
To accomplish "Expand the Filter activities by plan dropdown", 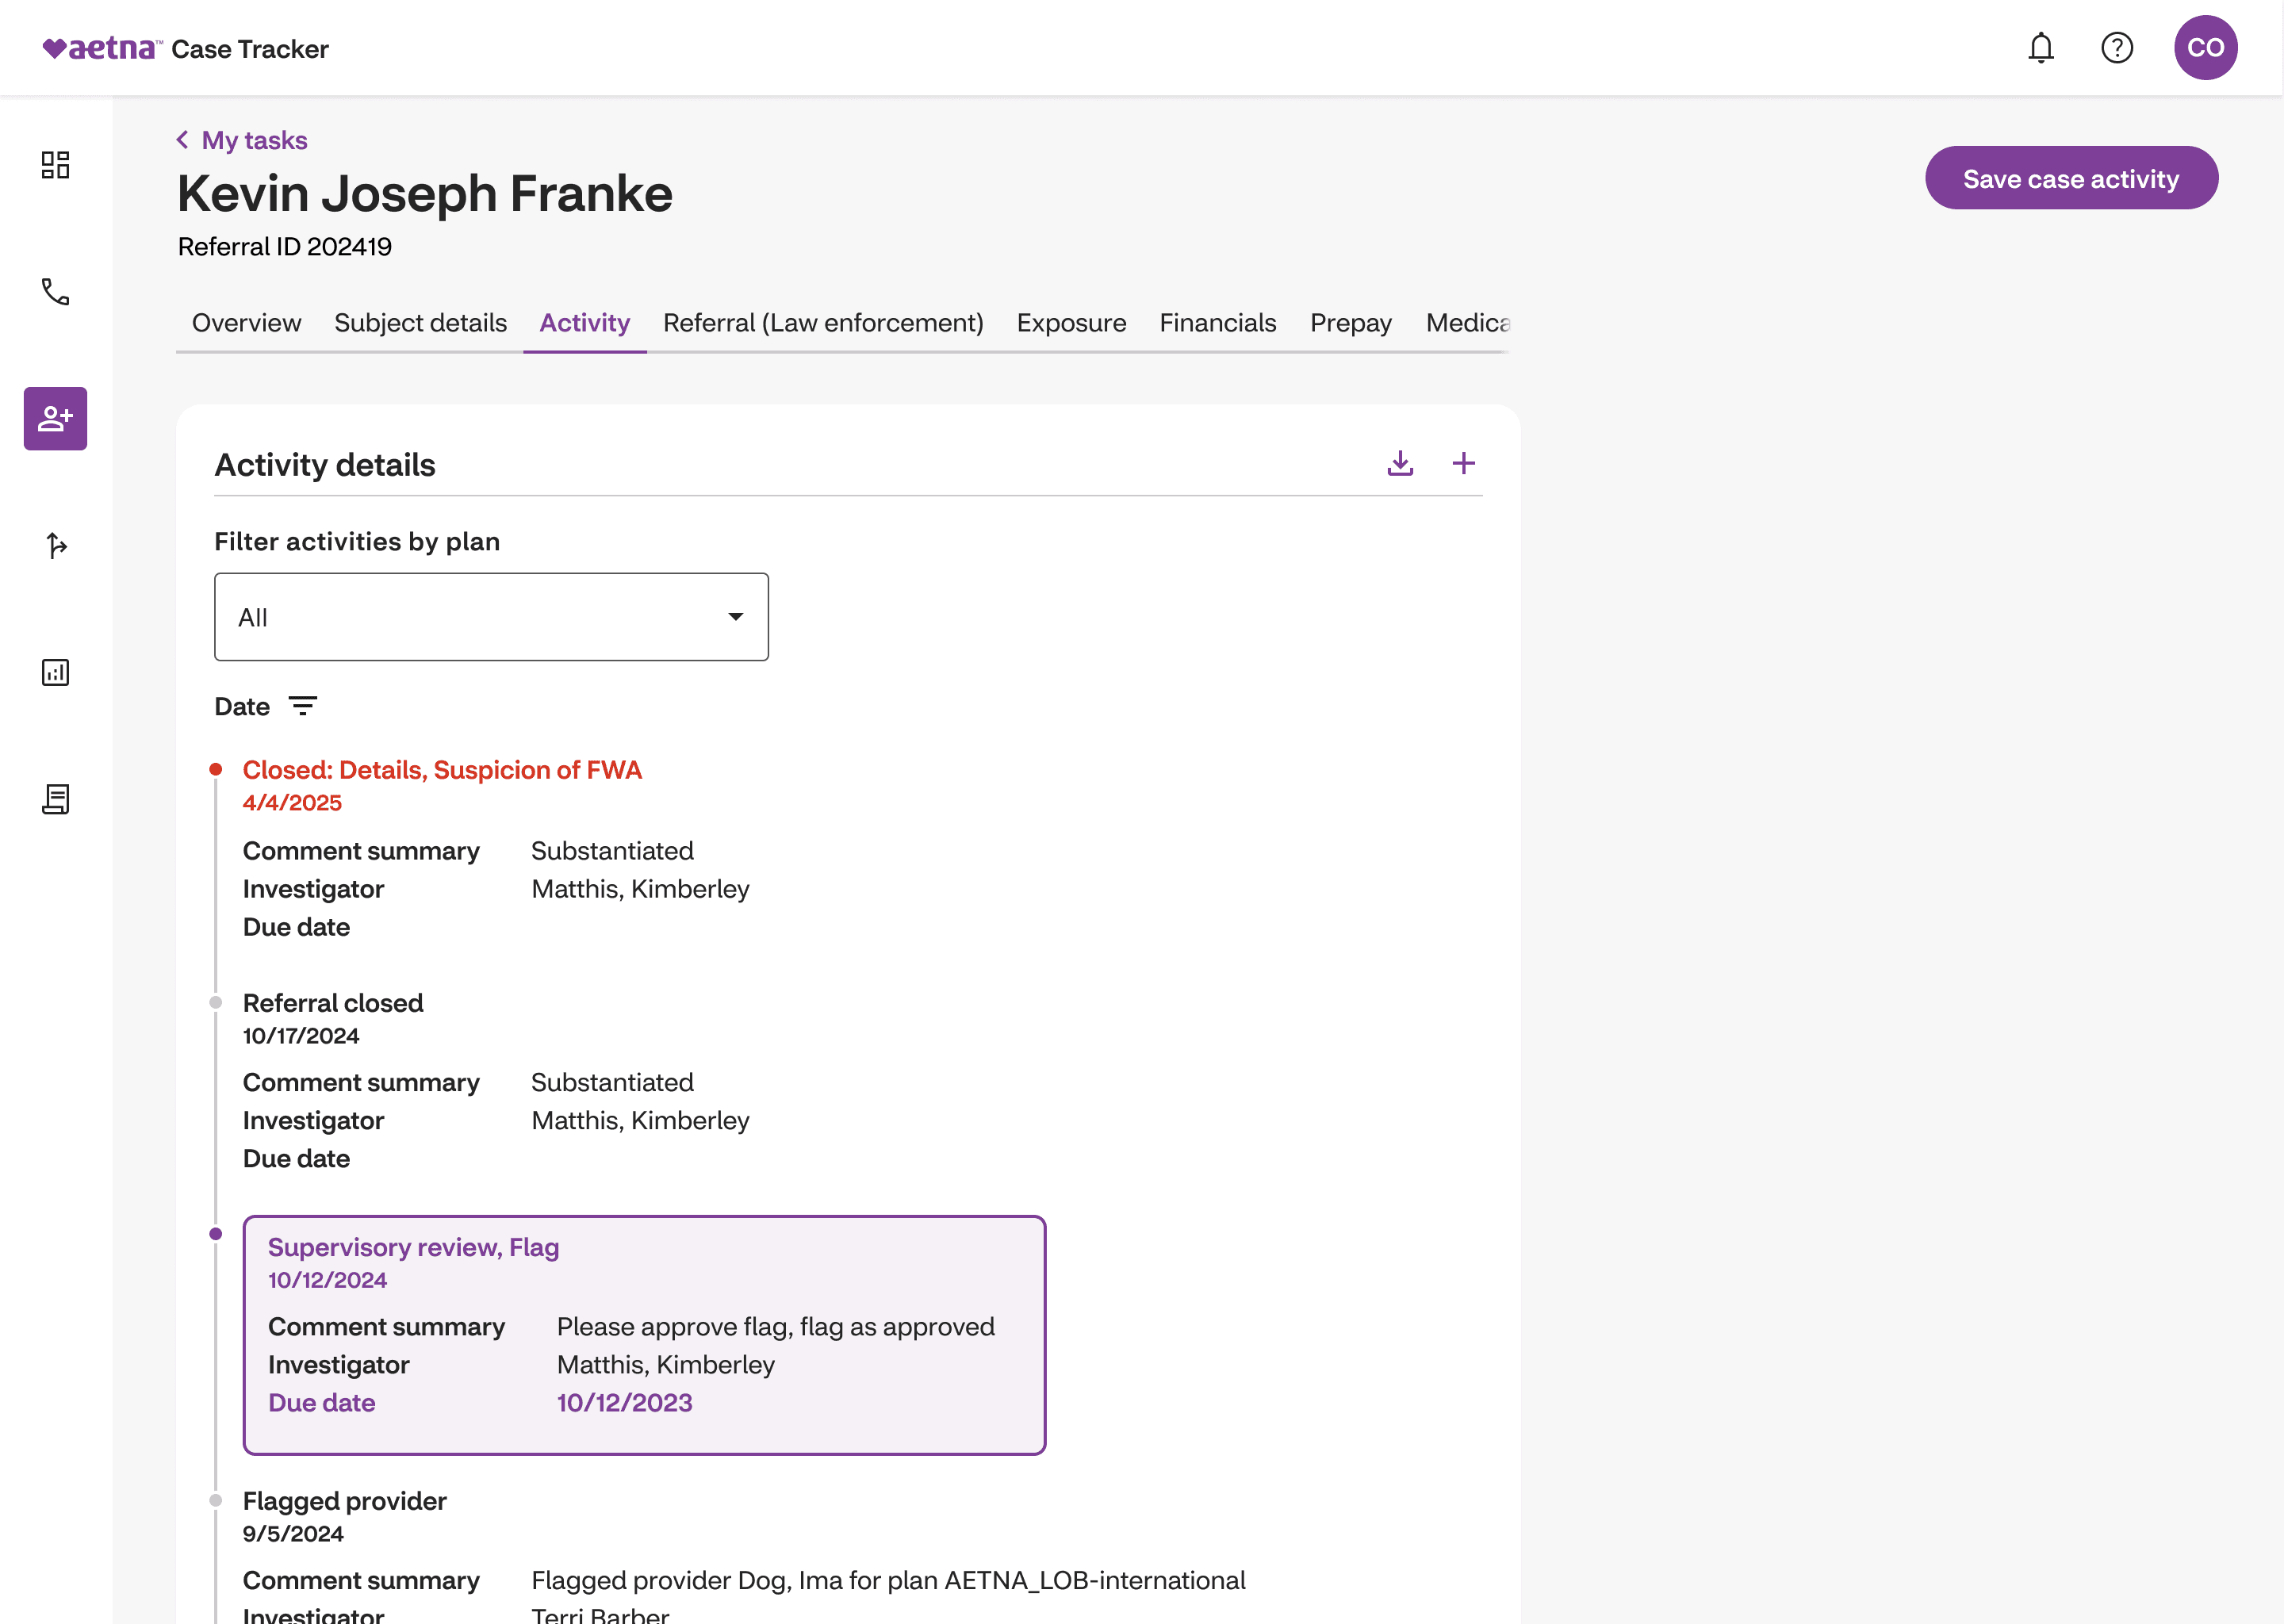I will (x=491, y=617).
